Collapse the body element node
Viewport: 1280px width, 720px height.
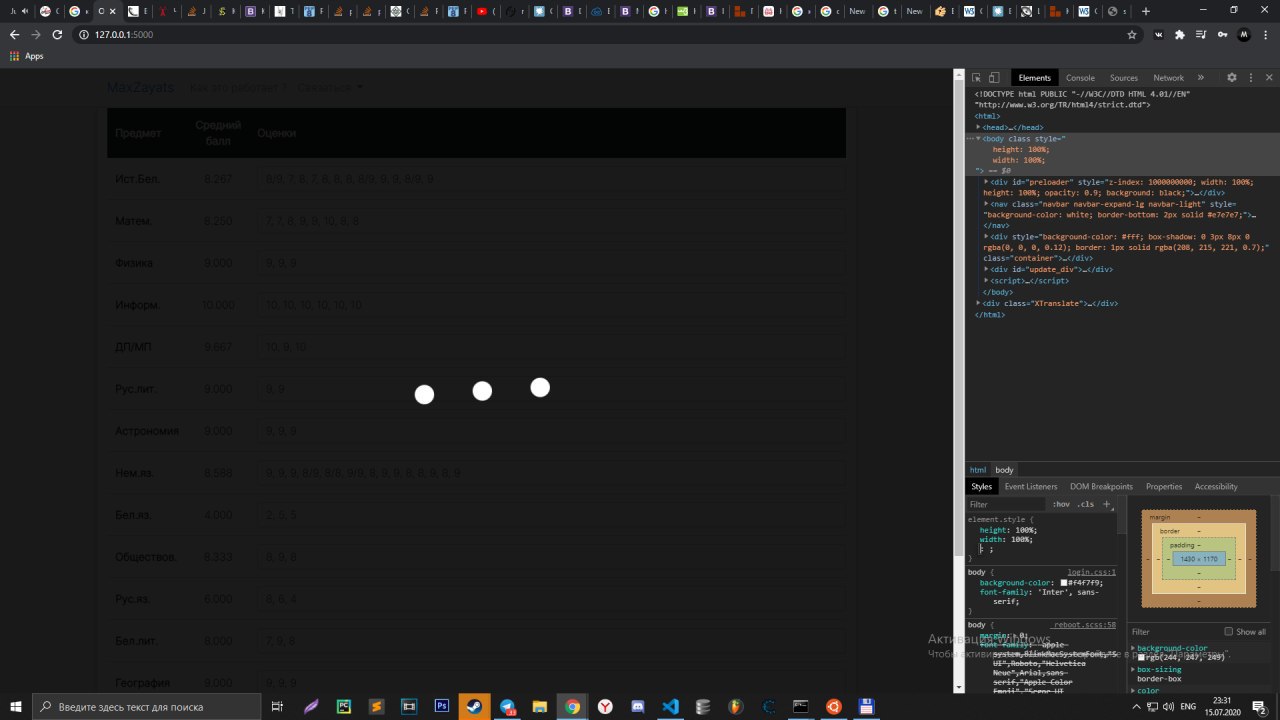[979, 138]
